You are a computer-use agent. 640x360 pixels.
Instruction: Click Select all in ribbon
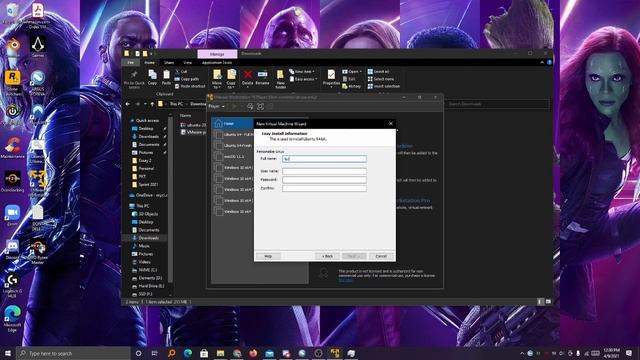(x=378, y=71)
